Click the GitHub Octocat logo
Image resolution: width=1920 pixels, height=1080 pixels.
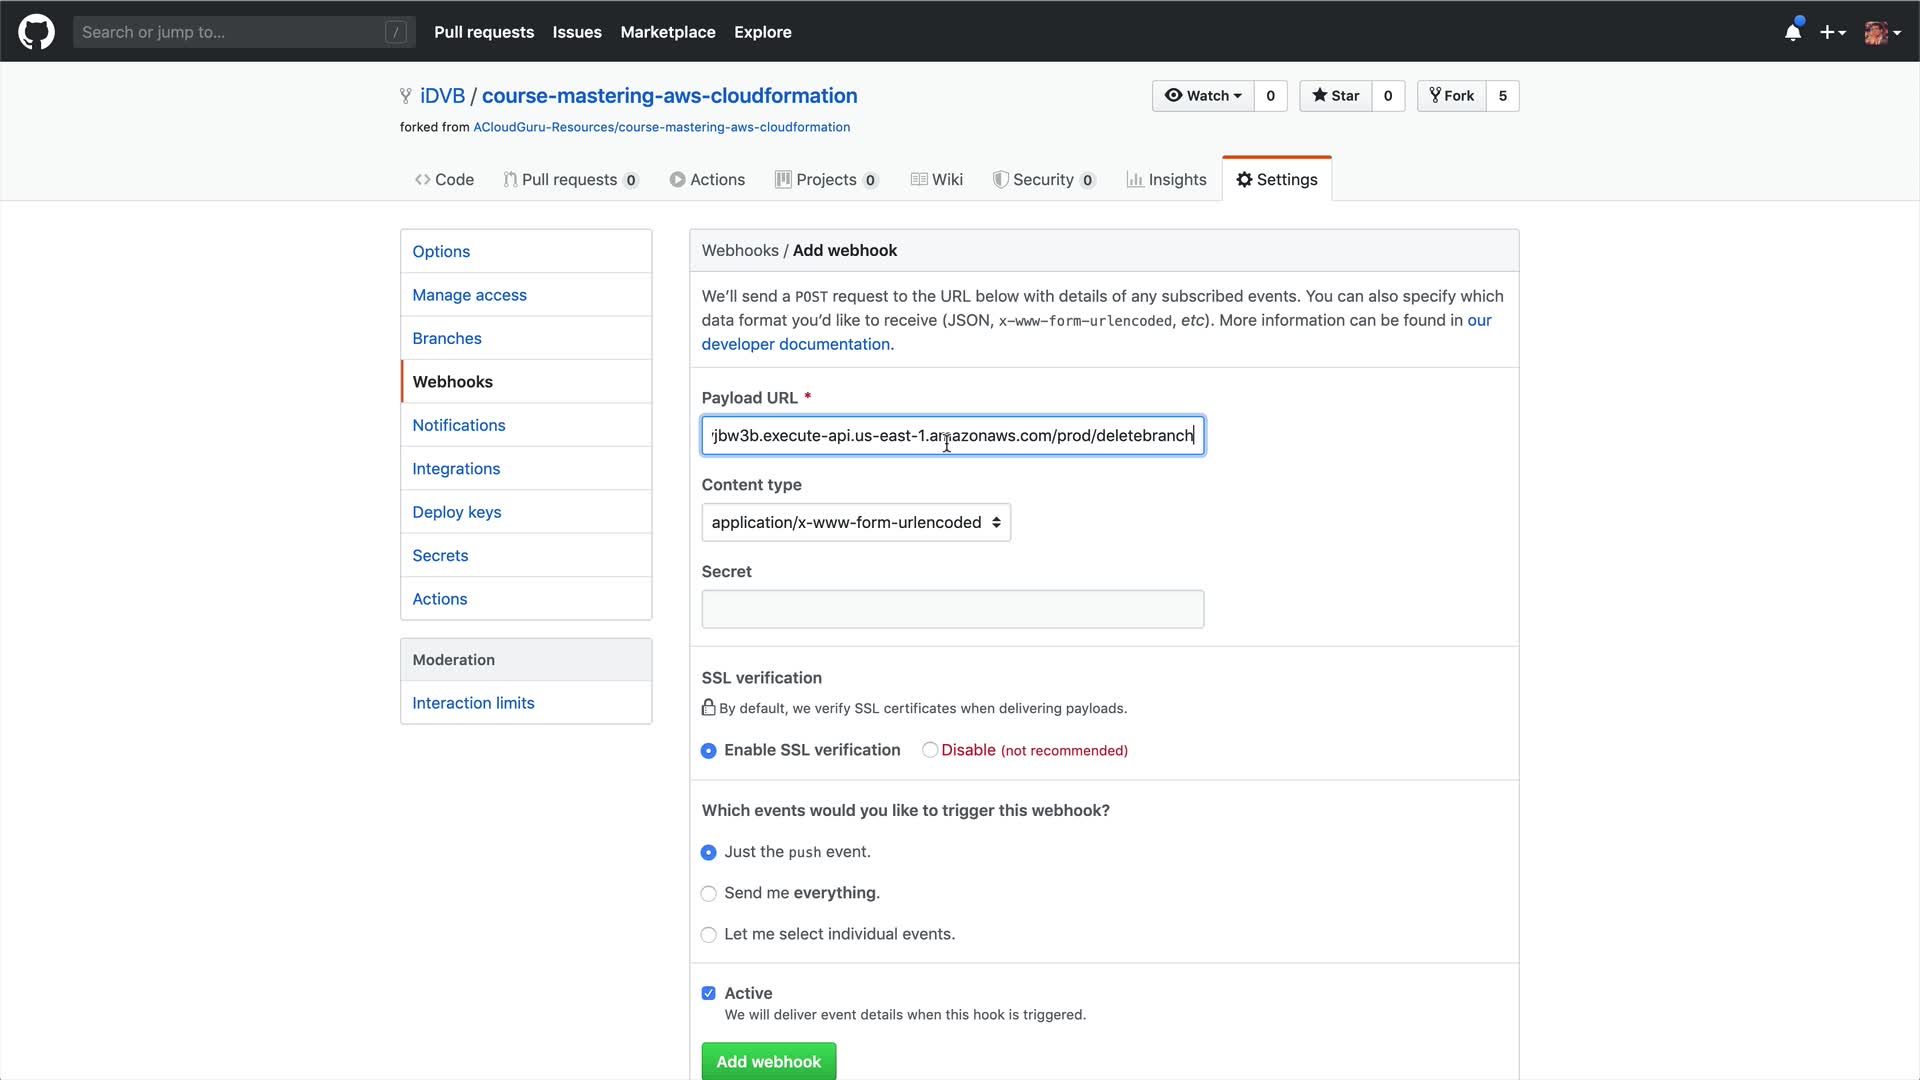pyautogui.click(x=36, y=32)
